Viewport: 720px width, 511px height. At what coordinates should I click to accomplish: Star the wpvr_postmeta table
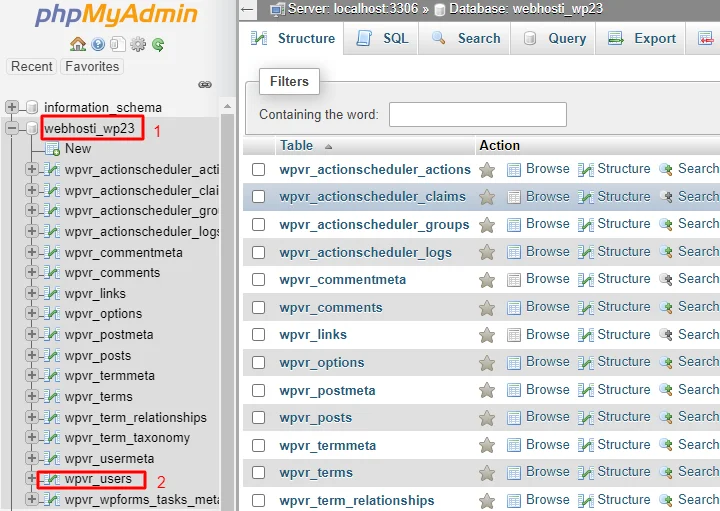pyautogui.click(x=487, y=391)
